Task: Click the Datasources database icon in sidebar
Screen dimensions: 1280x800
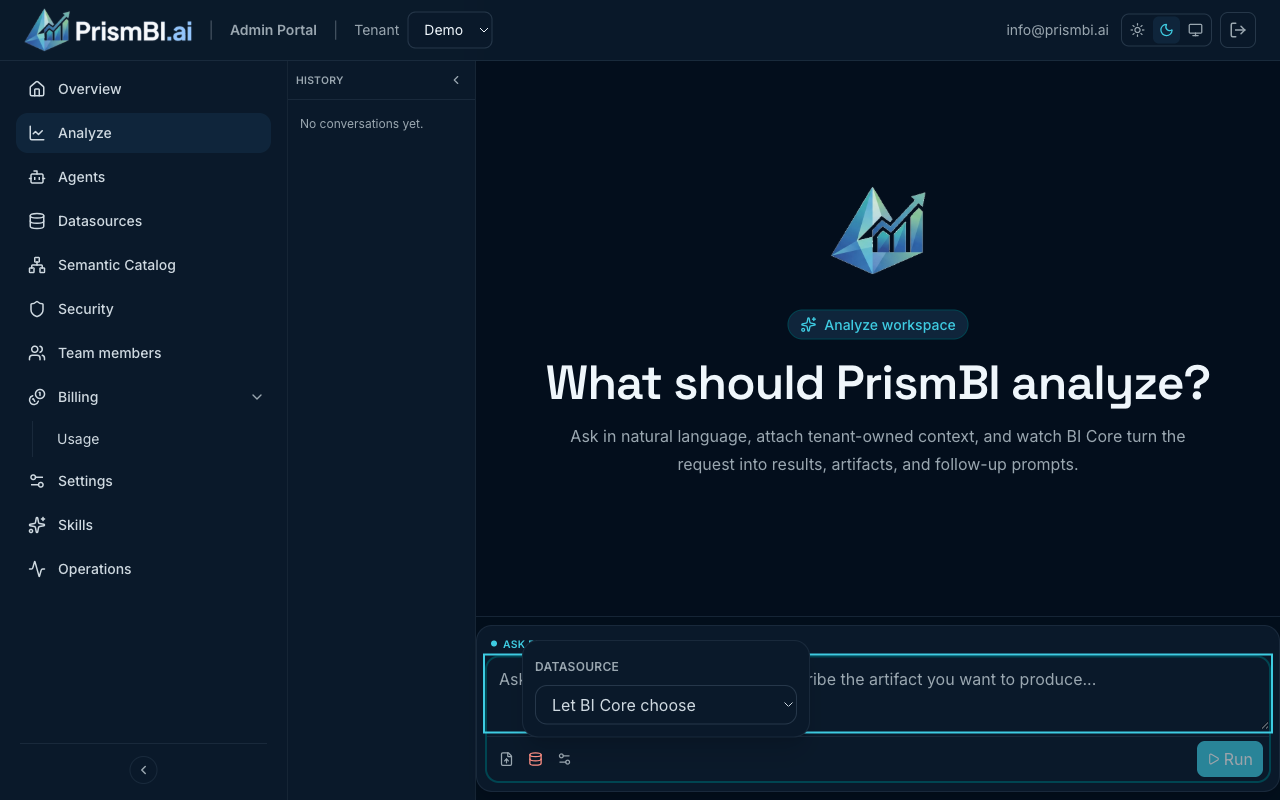Action: coord(37,221)
